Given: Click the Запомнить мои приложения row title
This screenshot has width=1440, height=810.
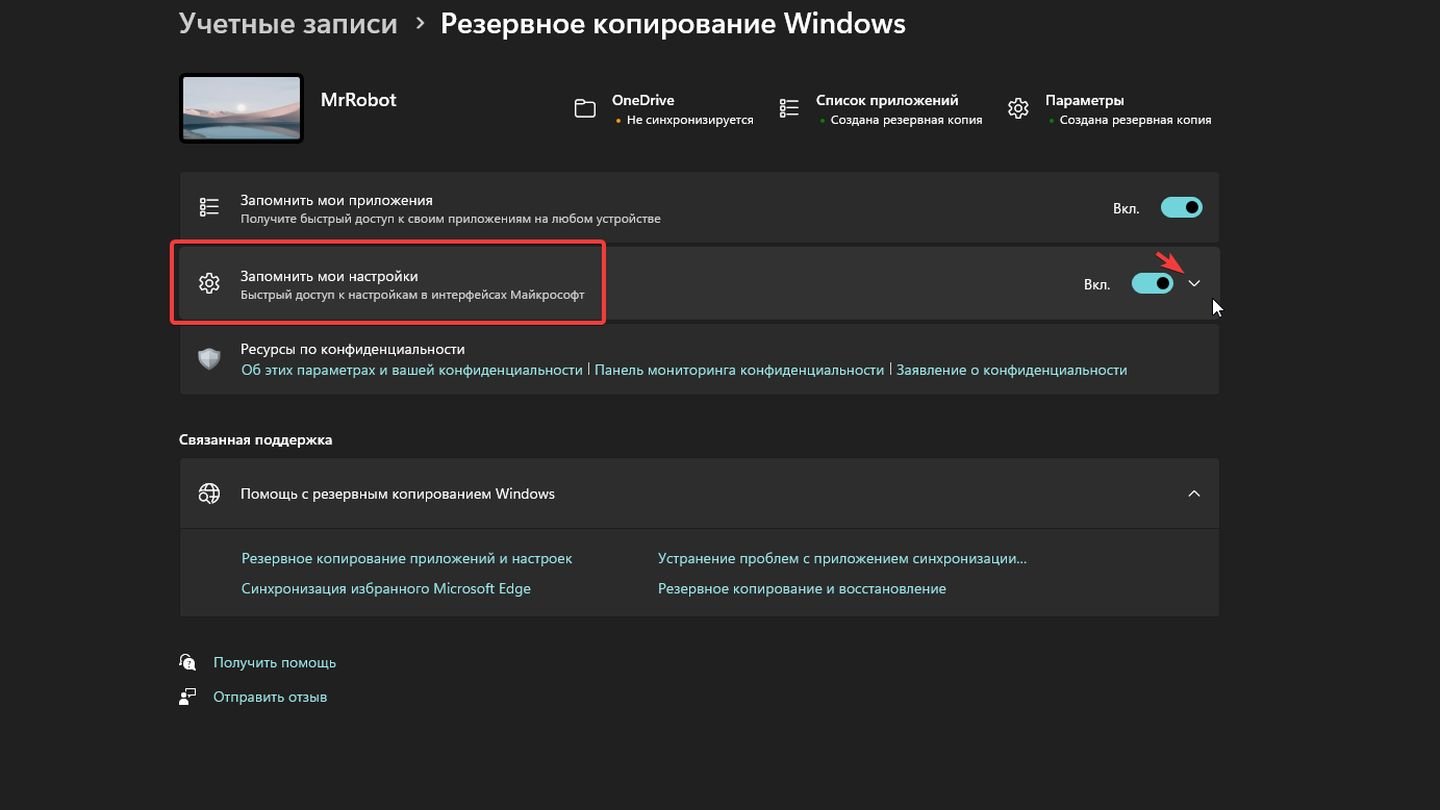Looking at the screenshot, I should (337, 200).
